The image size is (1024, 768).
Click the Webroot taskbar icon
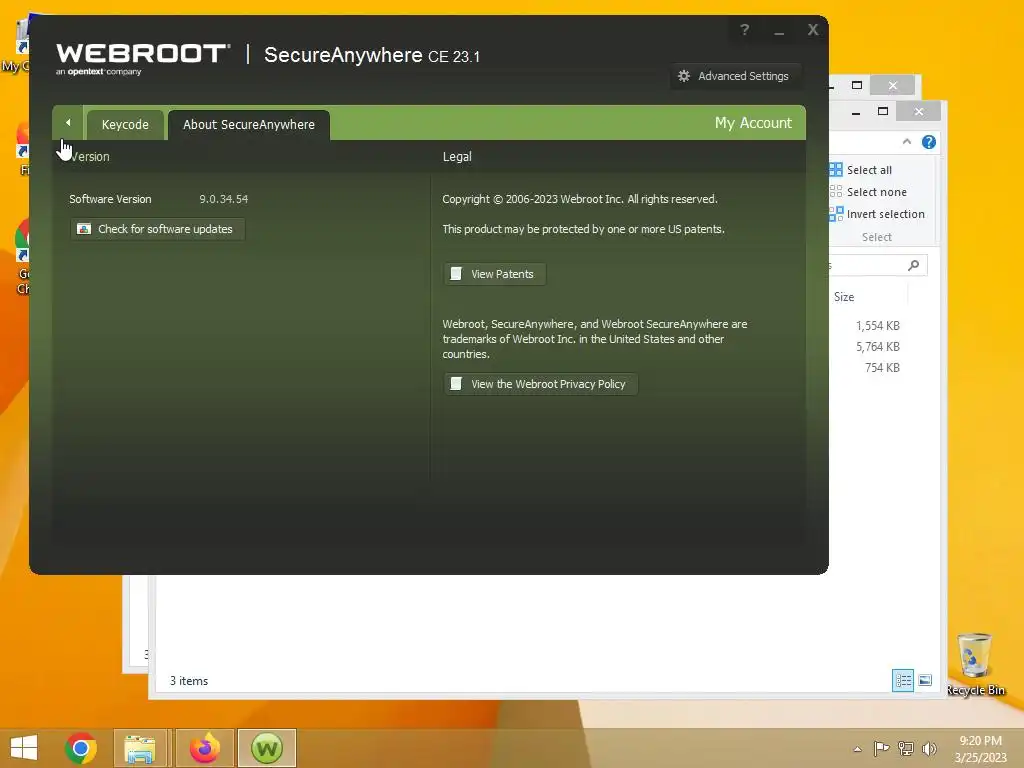coord(267,748)
